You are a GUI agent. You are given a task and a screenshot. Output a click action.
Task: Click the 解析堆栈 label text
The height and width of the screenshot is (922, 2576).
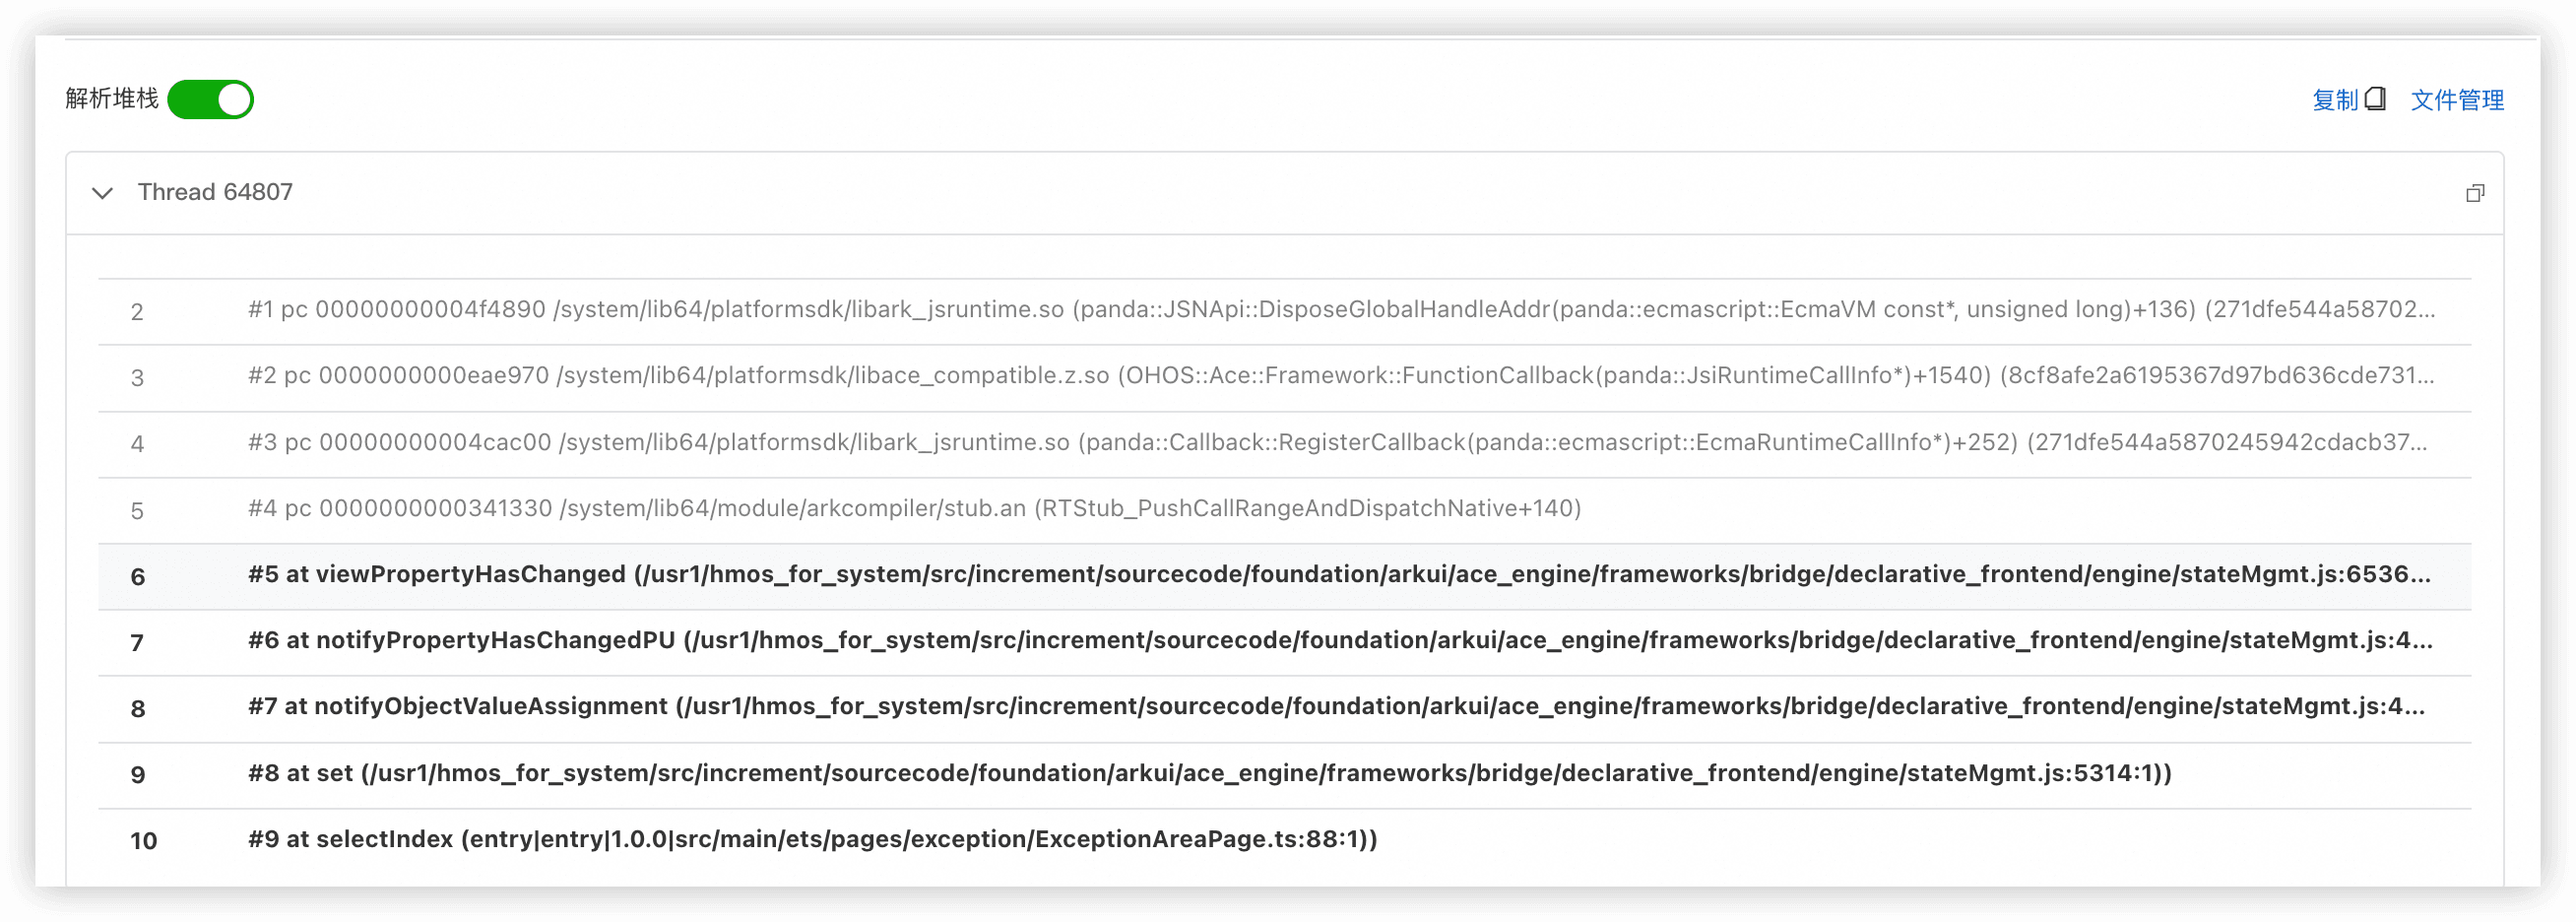coord(112,98)
